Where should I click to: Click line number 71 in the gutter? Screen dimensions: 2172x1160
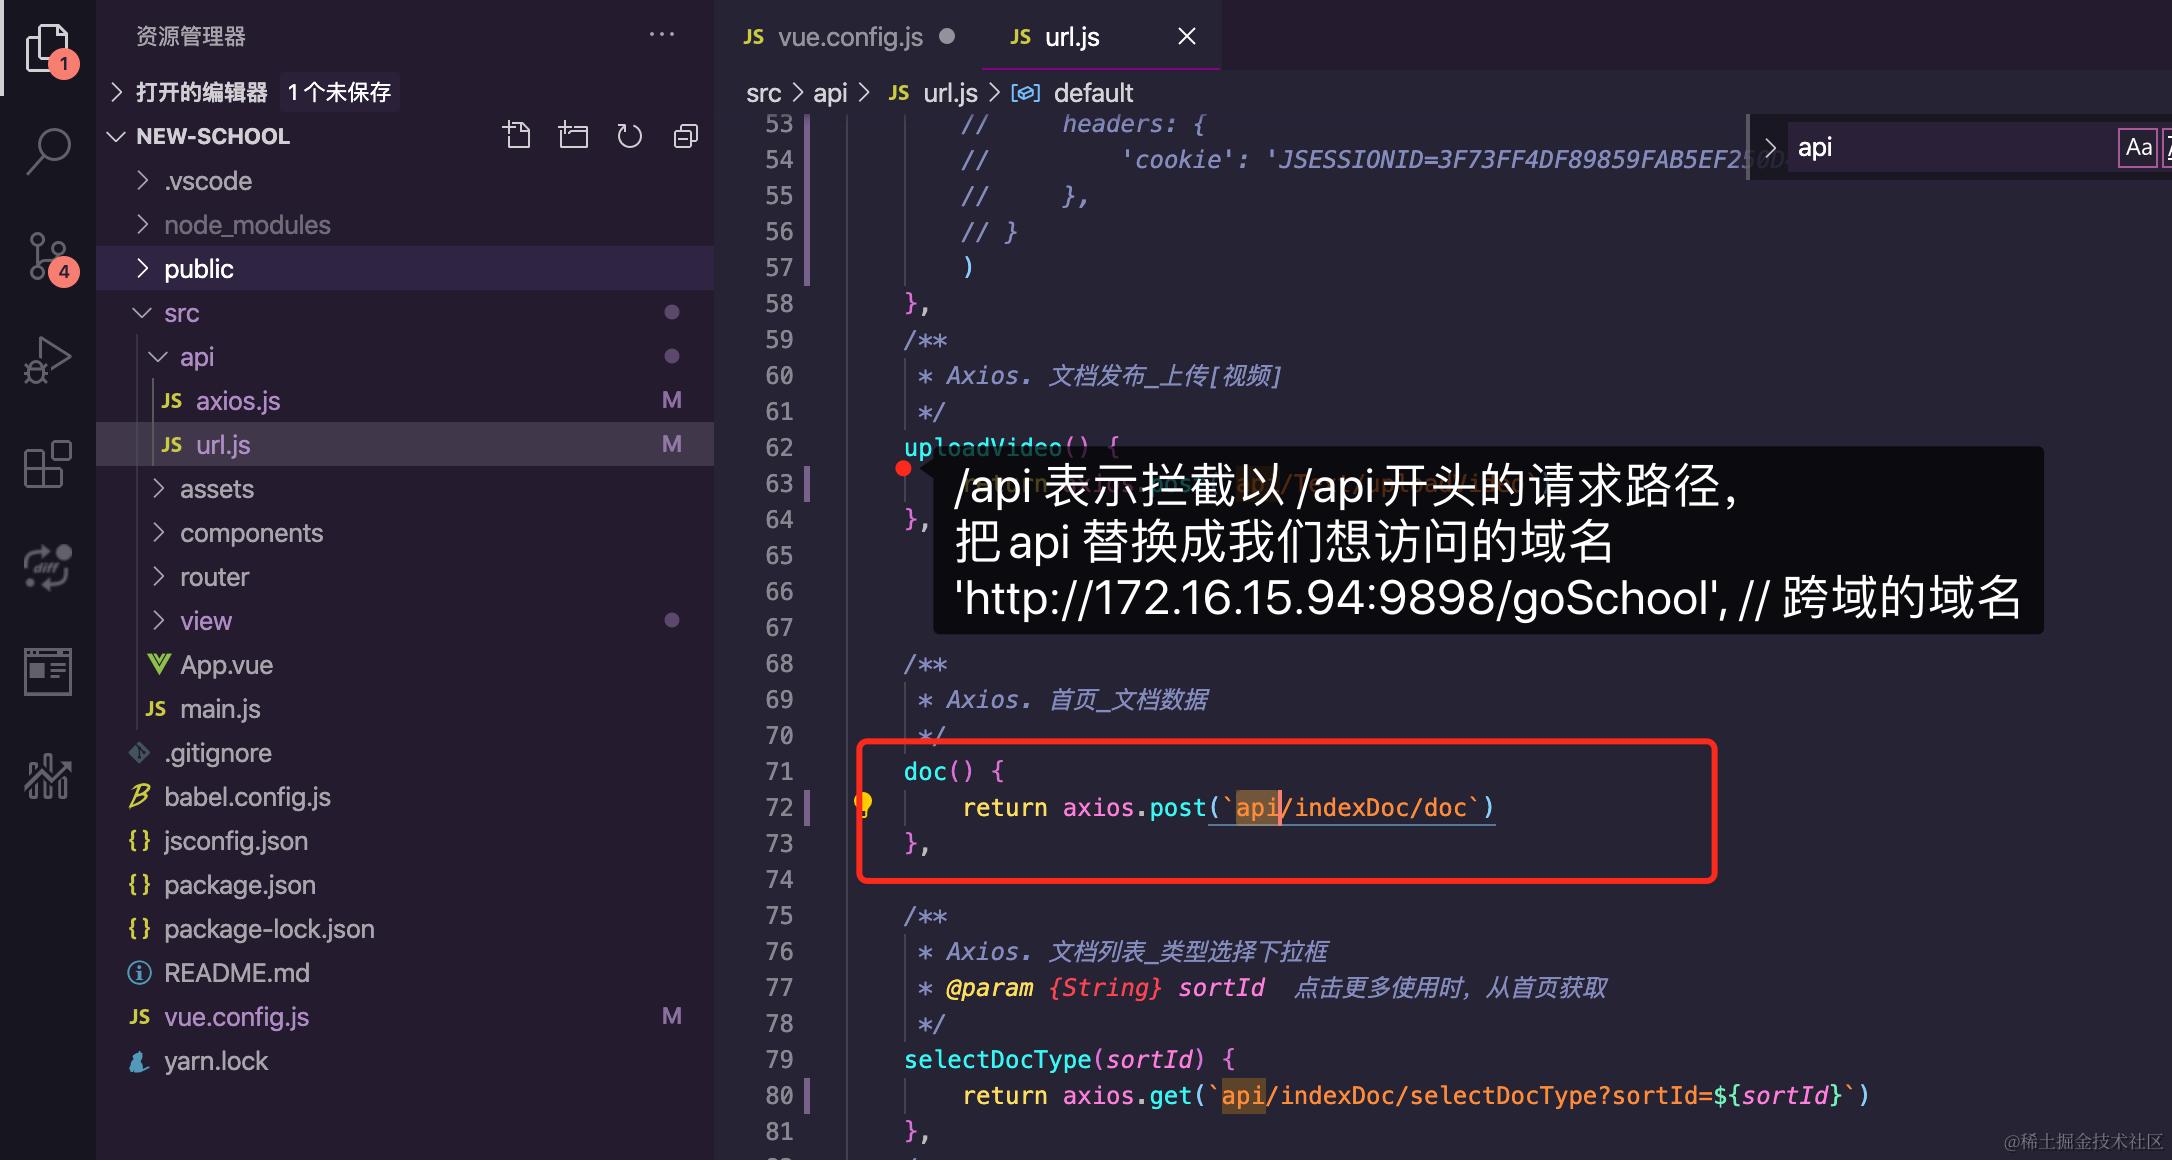[779, 771]
